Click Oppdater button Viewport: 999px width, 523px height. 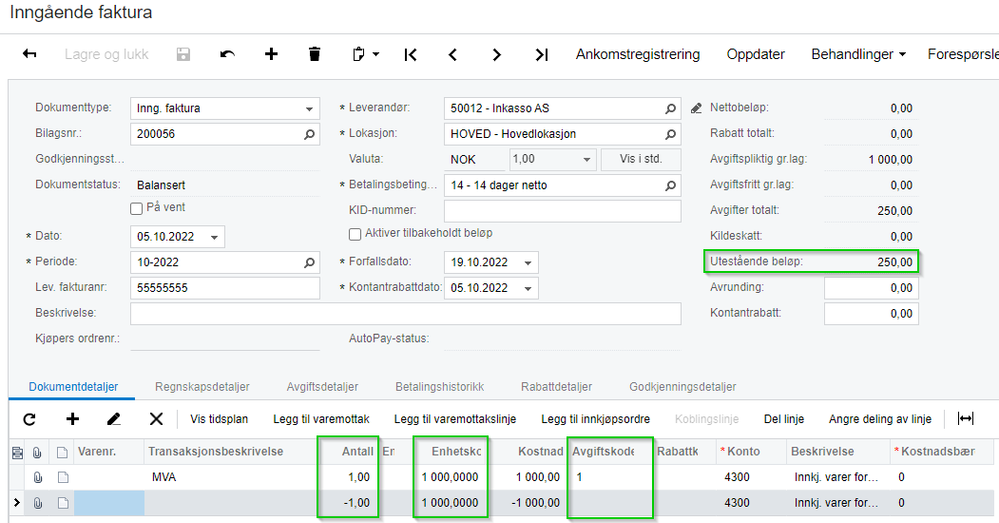coord(756,54)
